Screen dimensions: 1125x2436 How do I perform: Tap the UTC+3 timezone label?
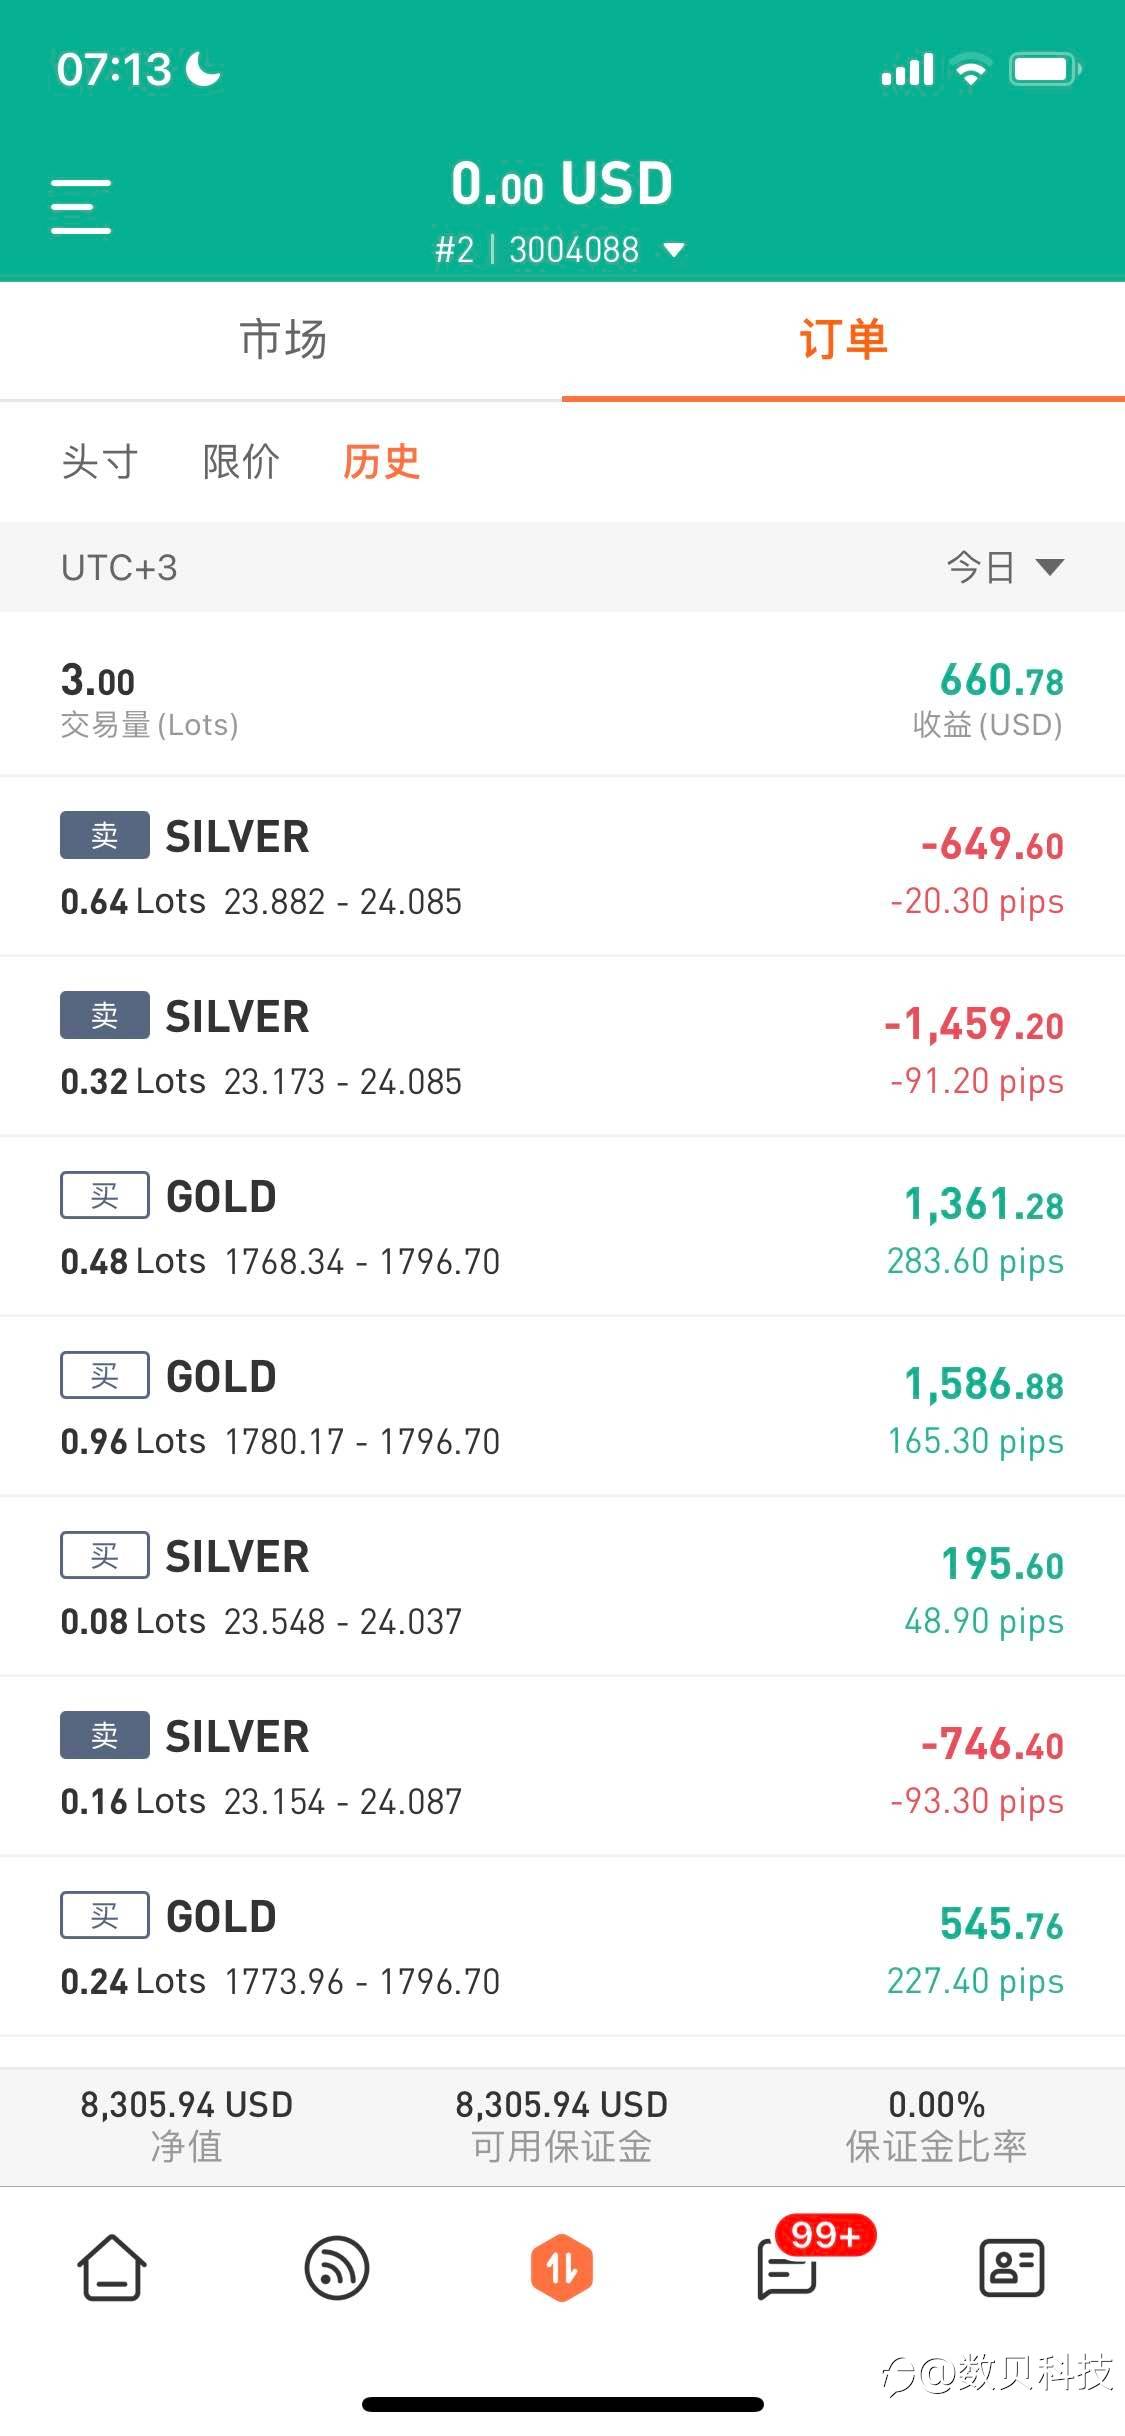119,568
